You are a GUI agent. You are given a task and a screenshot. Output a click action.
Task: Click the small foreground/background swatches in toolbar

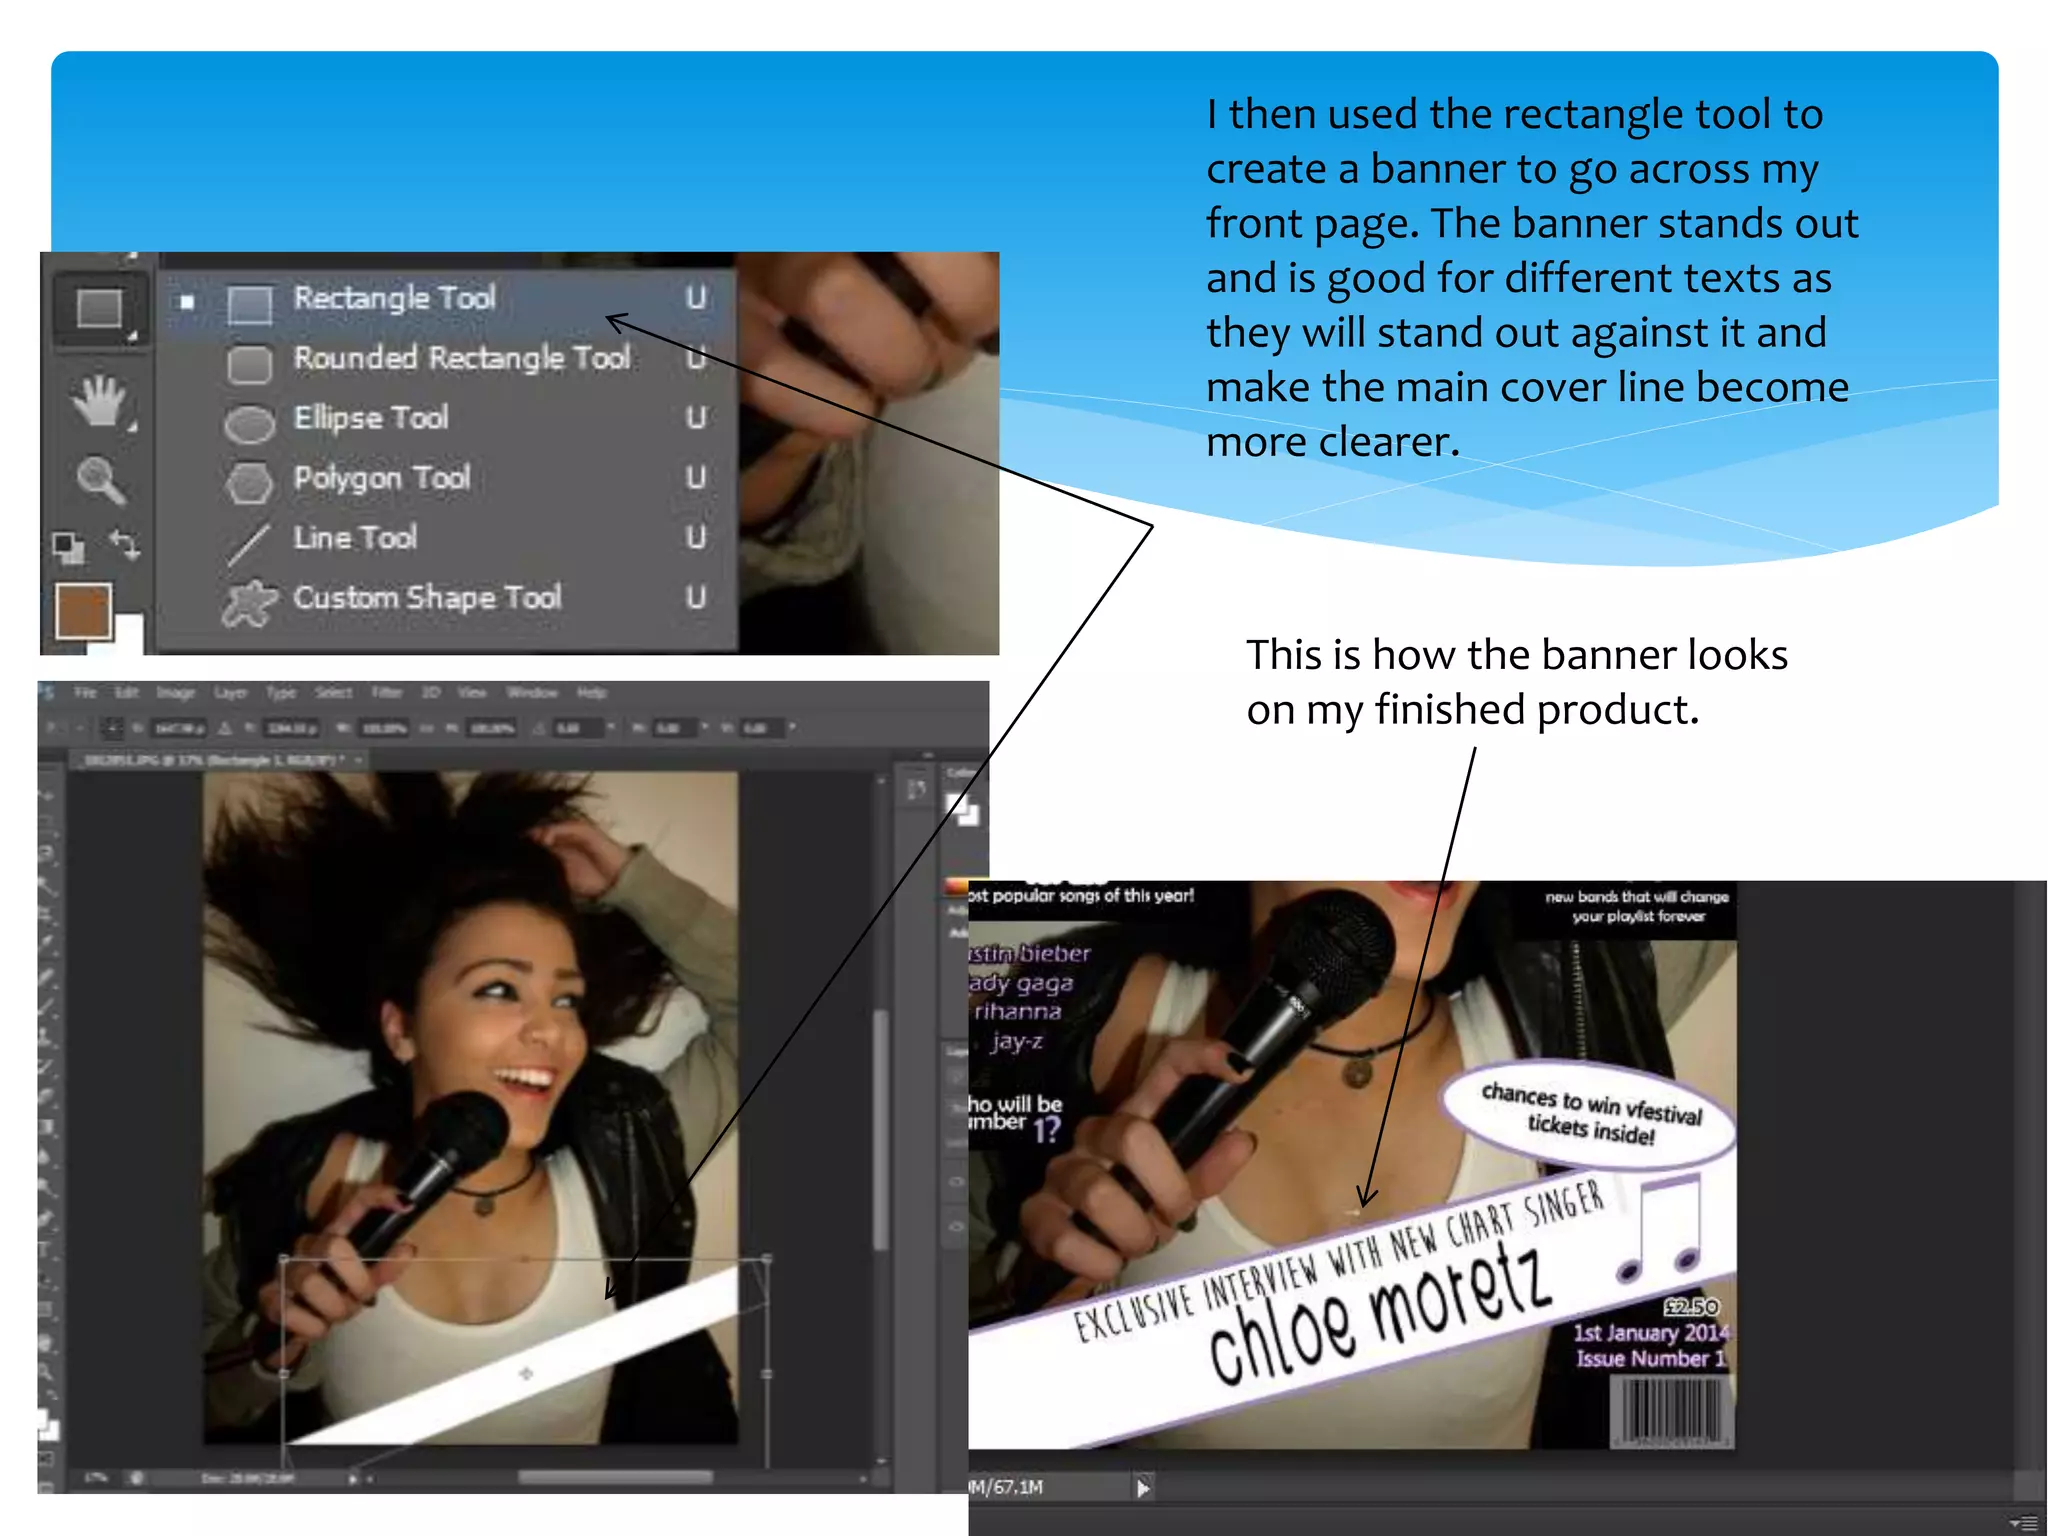tap(48, 1424)
